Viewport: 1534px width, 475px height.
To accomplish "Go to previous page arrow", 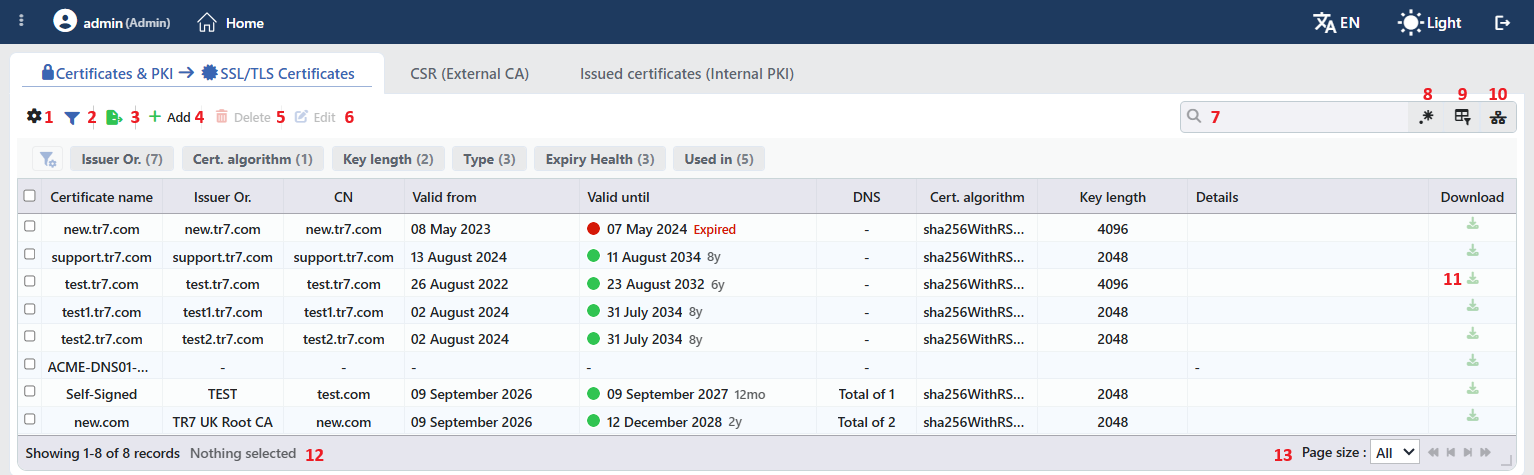I will (x=1451, y=453).
